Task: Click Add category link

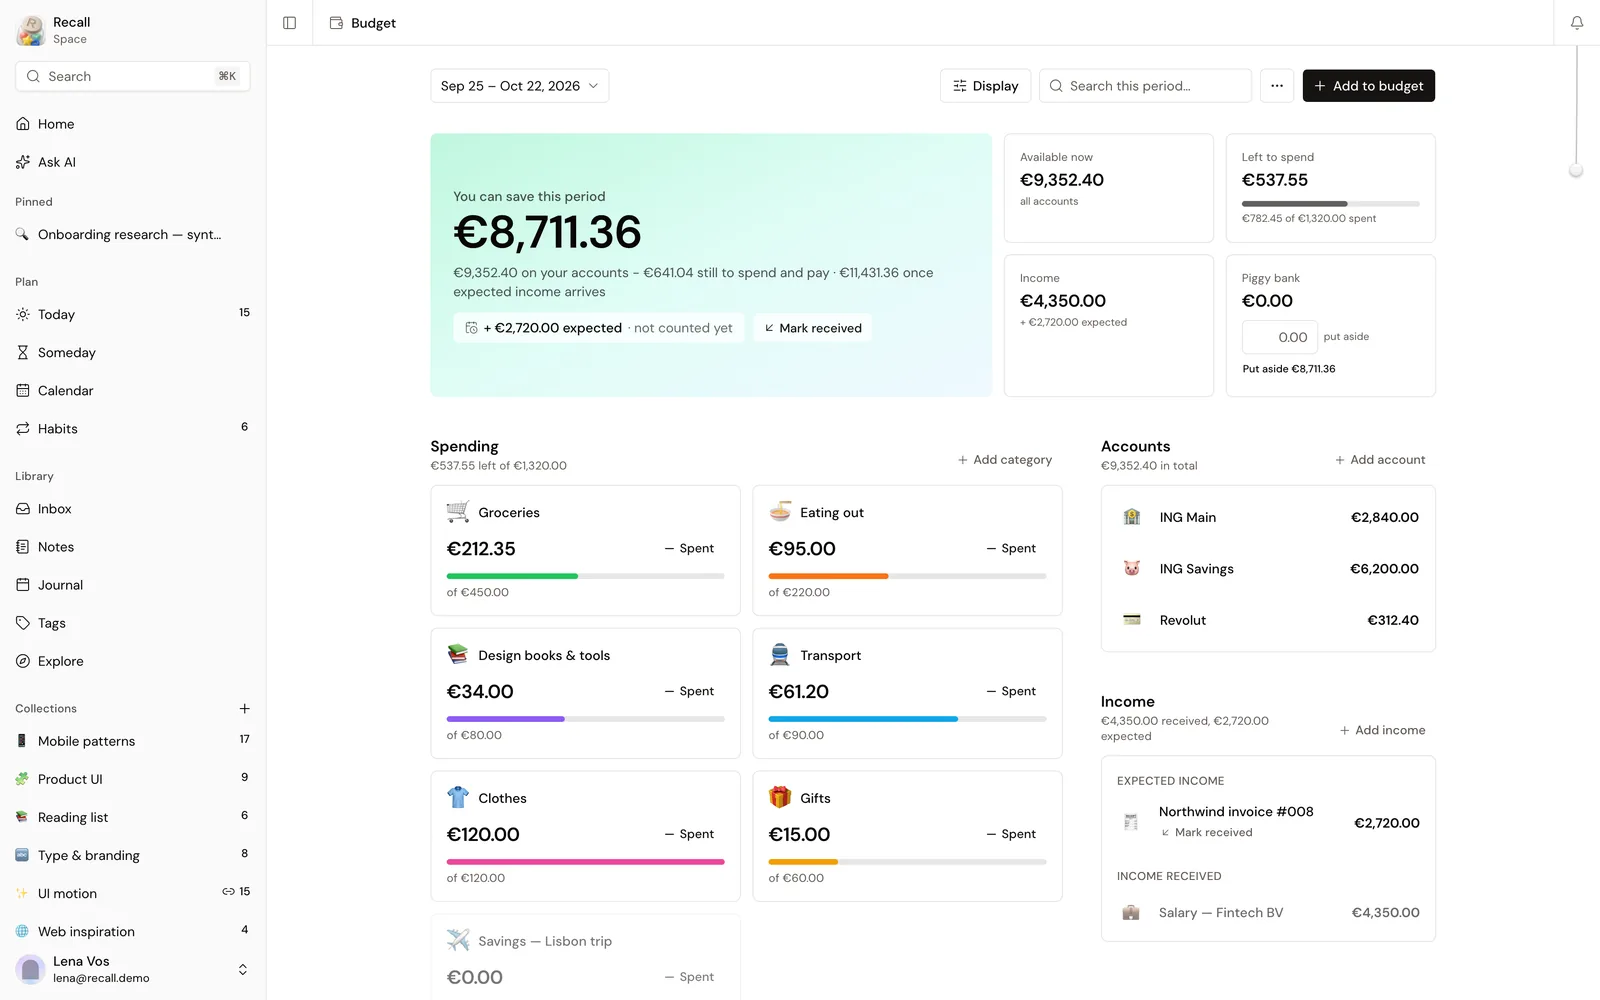Action: (1005, 460)
